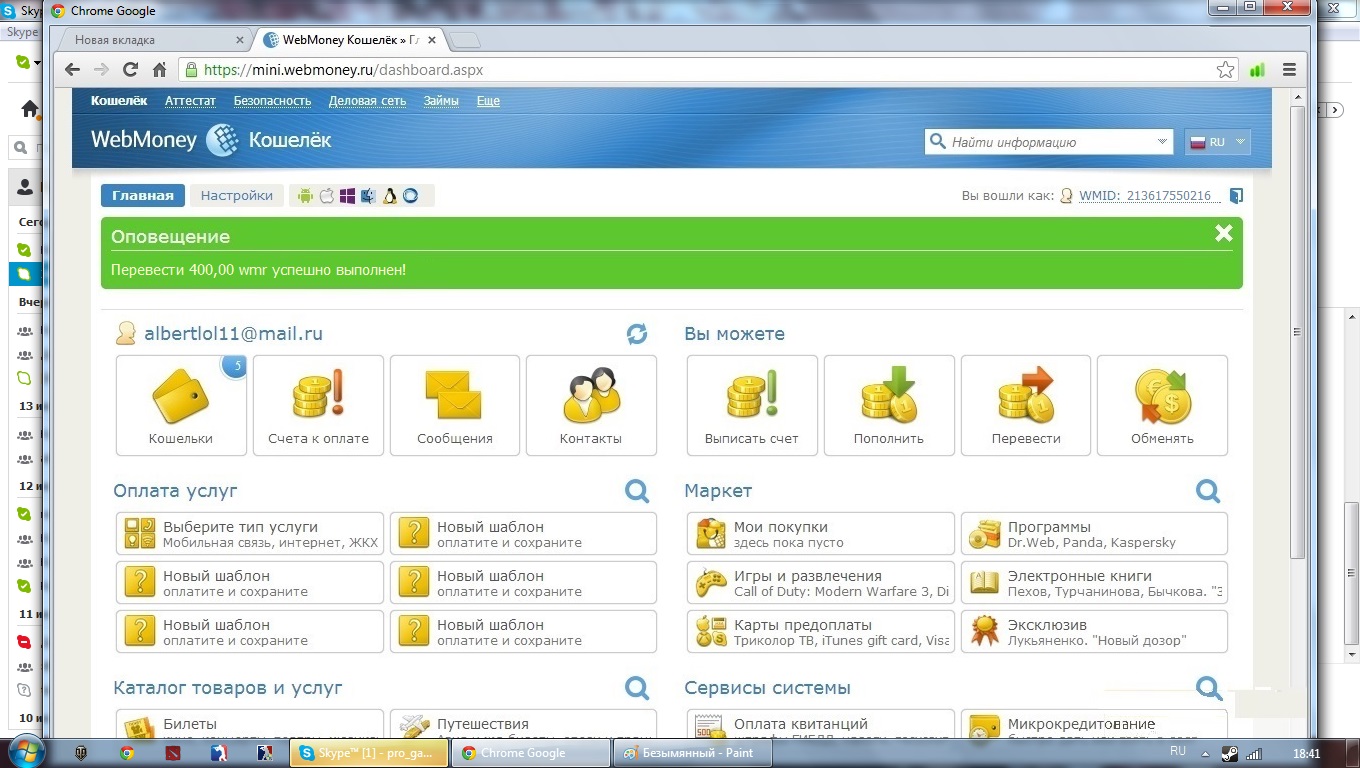Switch to the Настройки tab
This screenshot has width=1360, height=768.
click(x=237, y=196)
